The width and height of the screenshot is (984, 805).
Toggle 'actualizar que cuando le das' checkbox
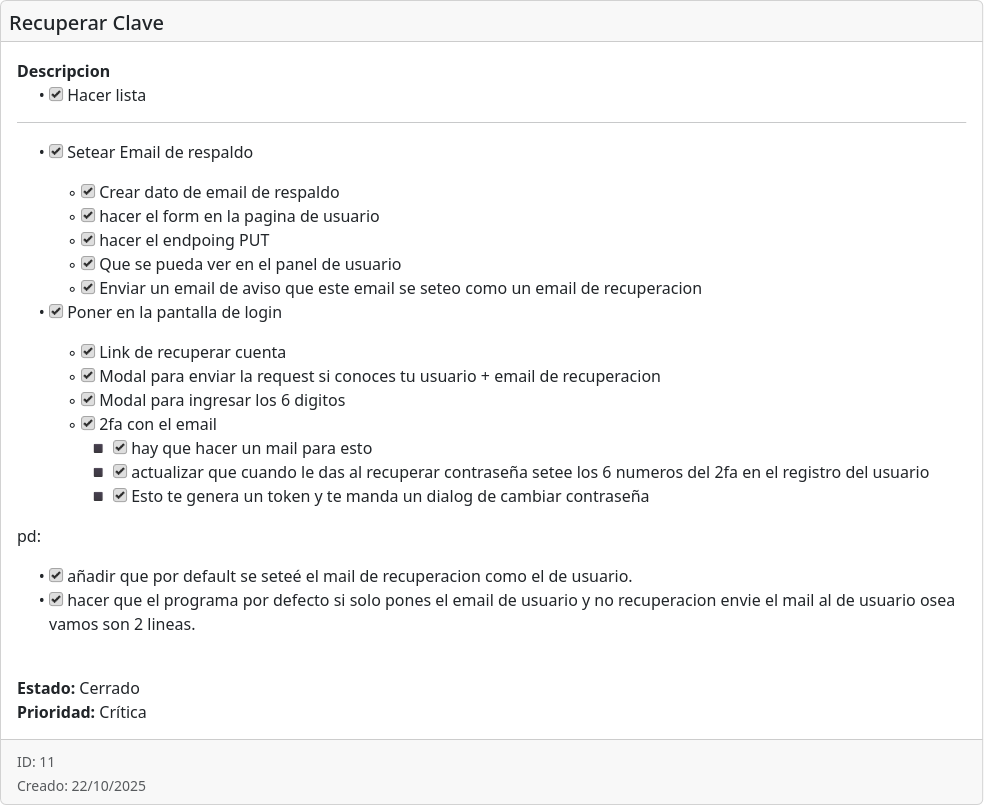121,472
